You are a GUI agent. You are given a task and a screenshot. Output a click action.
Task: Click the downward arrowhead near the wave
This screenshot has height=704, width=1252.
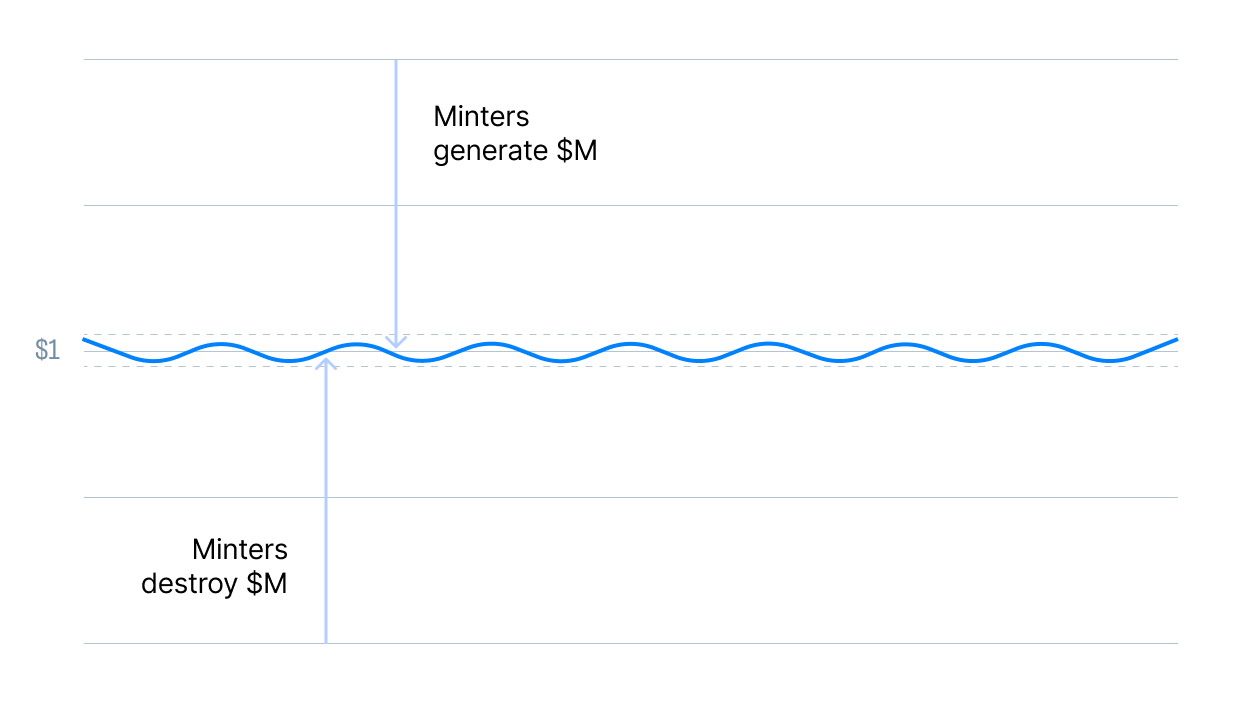(396, 342)
